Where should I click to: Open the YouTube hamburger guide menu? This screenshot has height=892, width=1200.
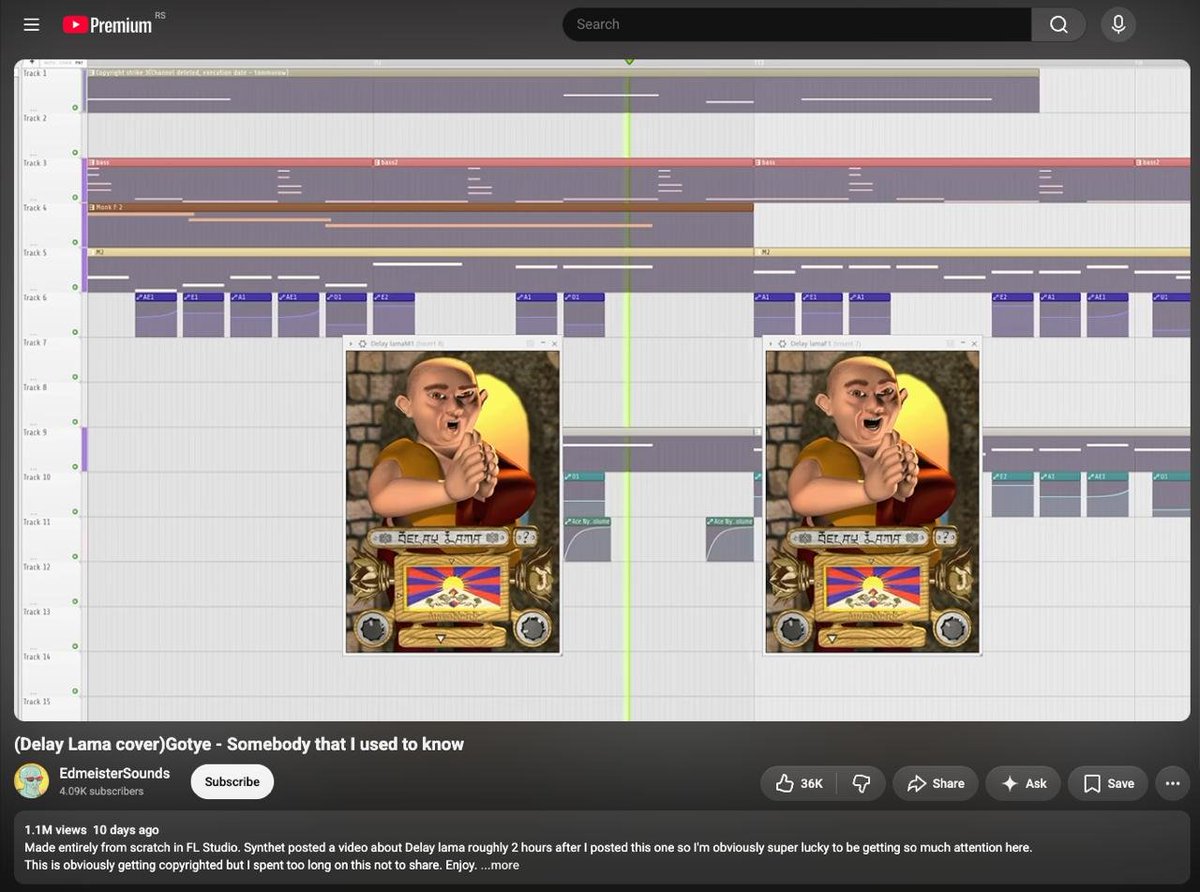(32, 25)
